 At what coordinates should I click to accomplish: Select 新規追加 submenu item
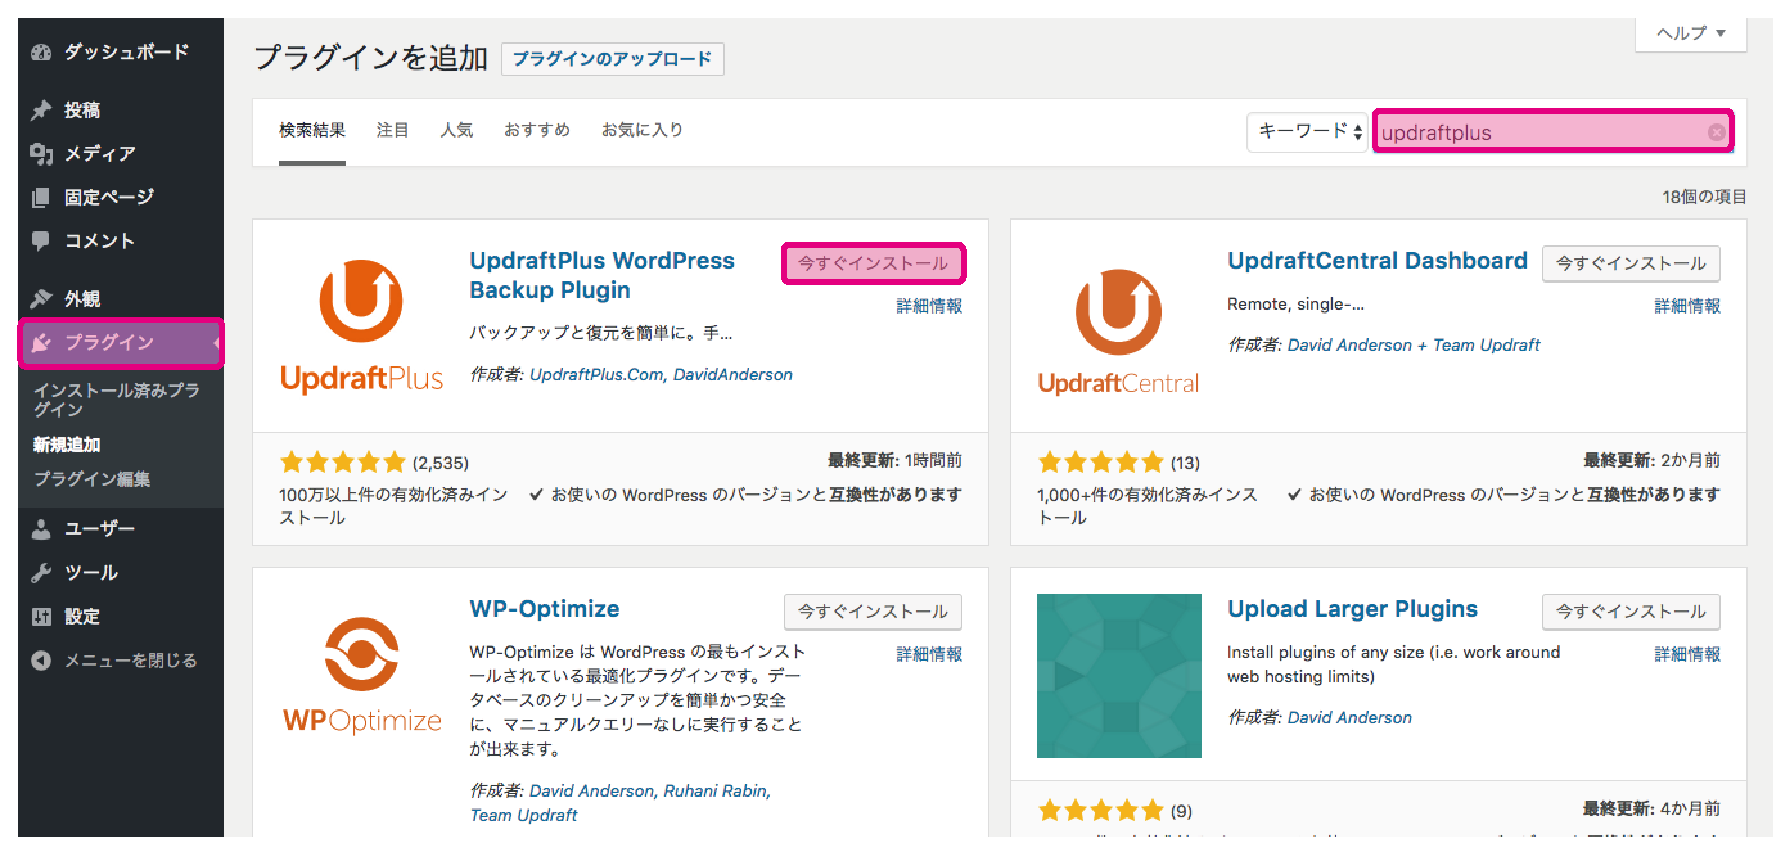click(x=67, y=445)
